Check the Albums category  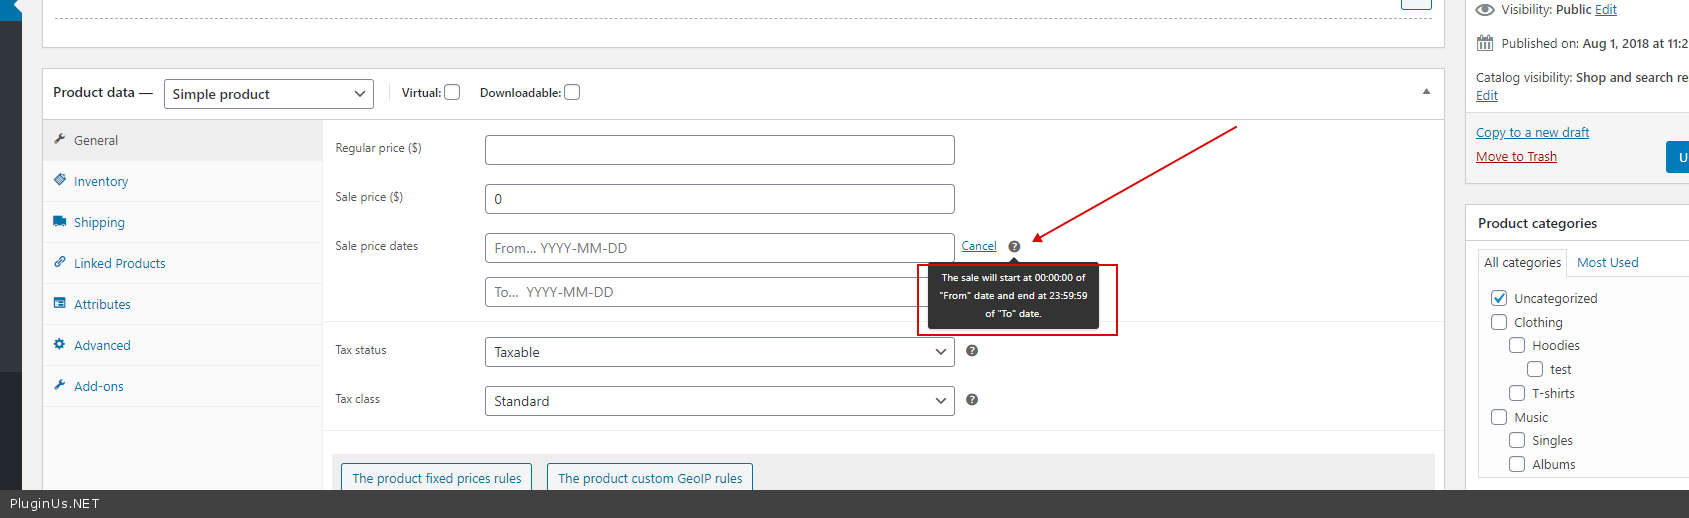click(1517, 464)
